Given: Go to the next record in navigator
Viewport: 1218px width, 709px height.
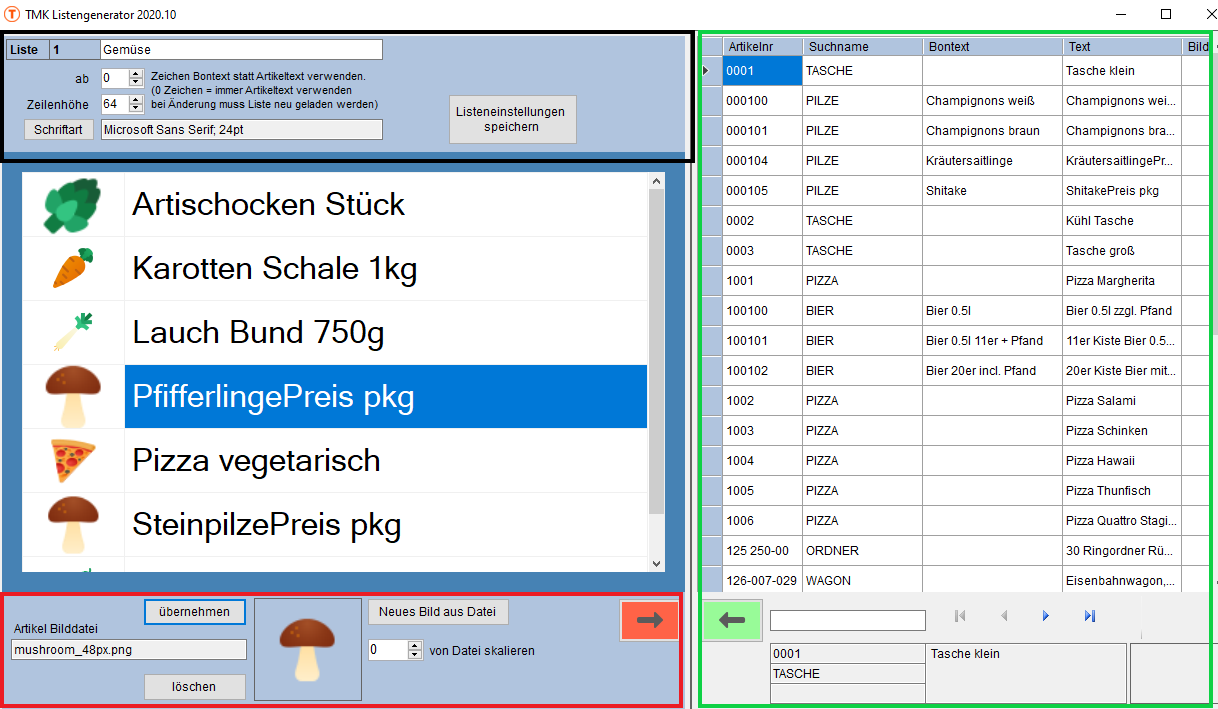Looking at the screenshot, I should click(x=1046, y=616).
